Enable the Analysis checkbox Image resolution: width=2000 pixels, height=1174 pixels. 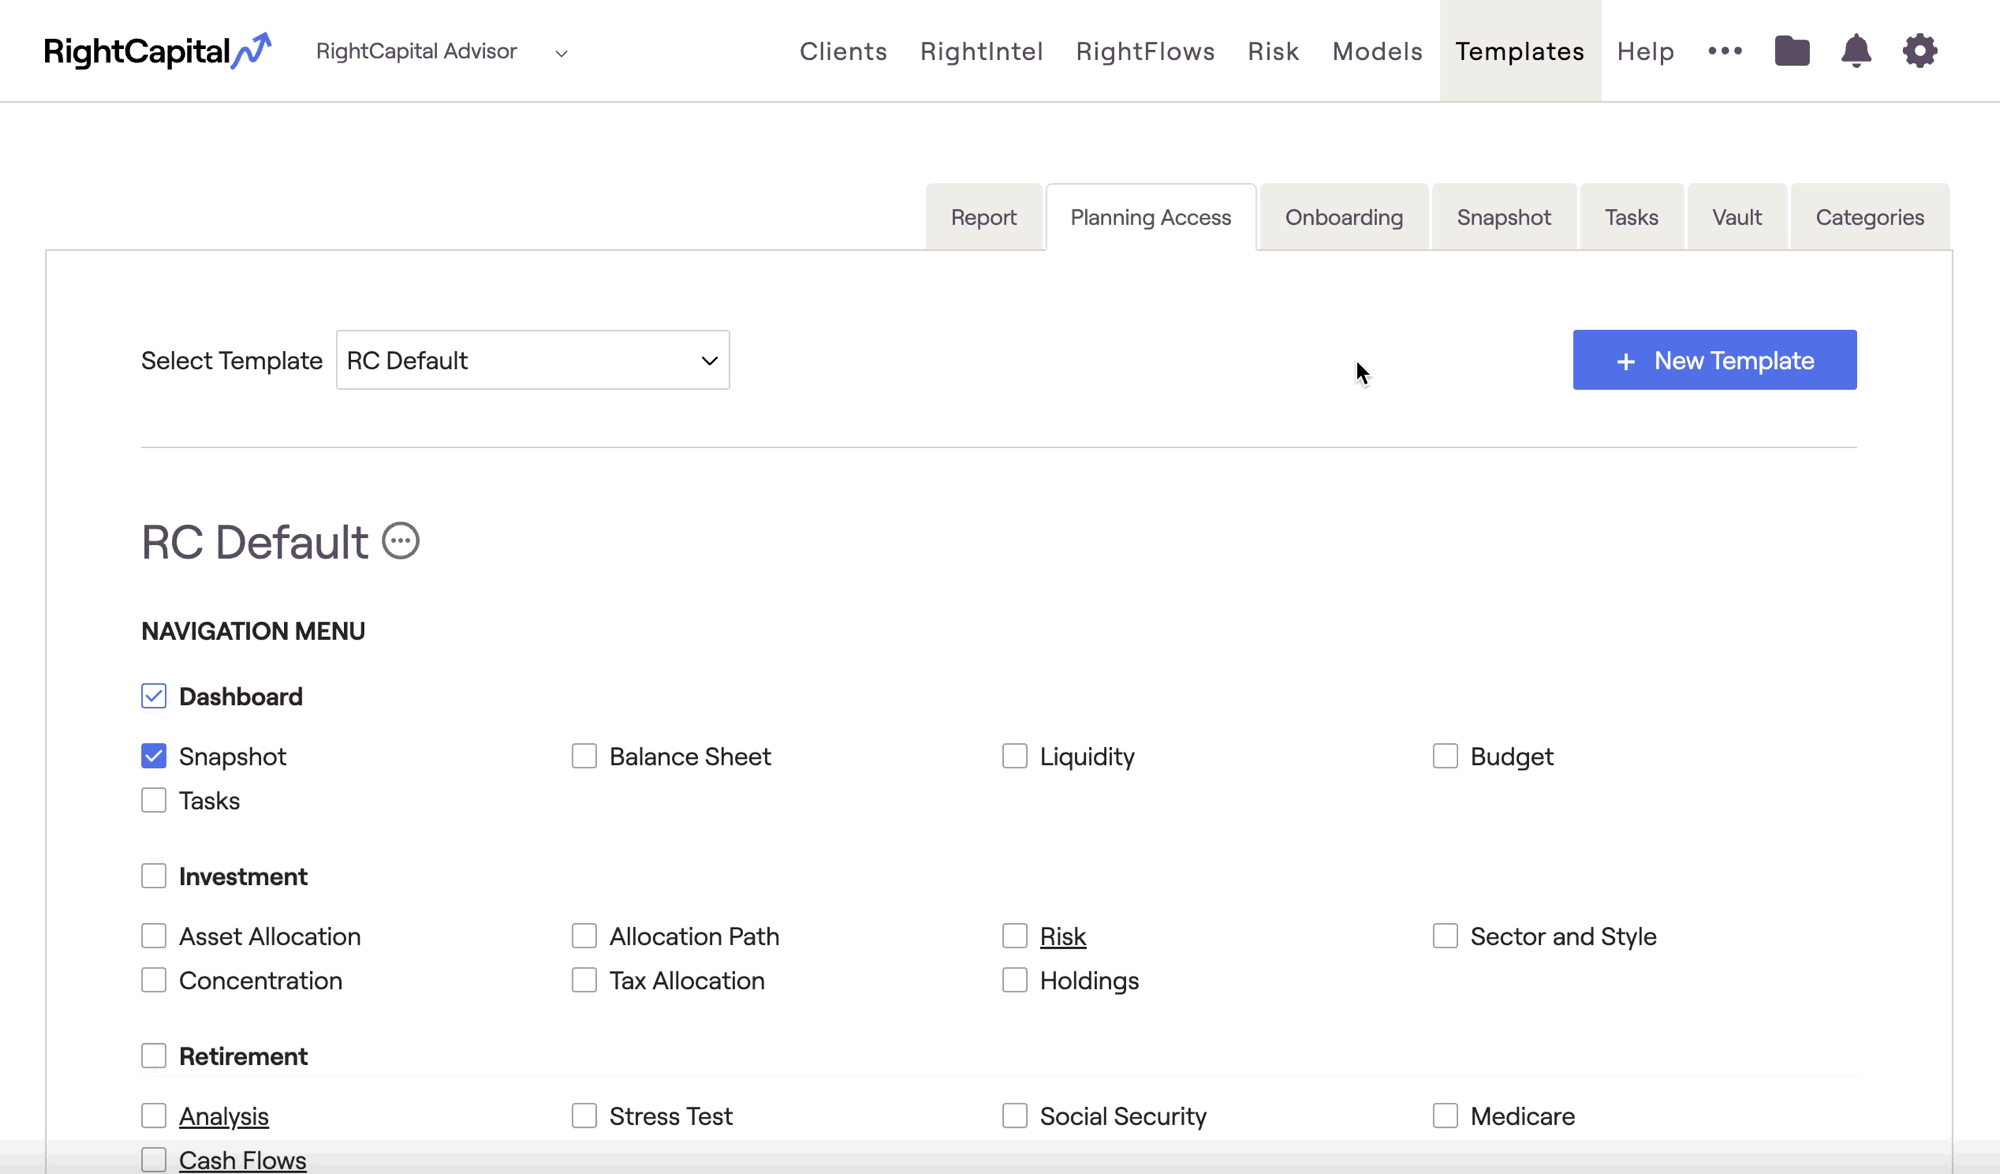tap(154, 1116)
